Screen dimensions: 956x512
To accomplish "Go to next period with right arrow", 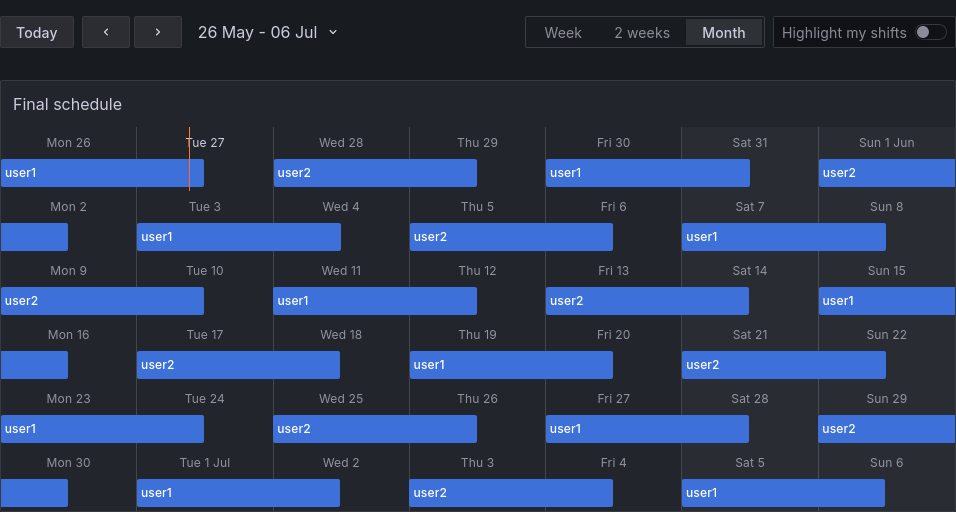I will coord(158,32).
